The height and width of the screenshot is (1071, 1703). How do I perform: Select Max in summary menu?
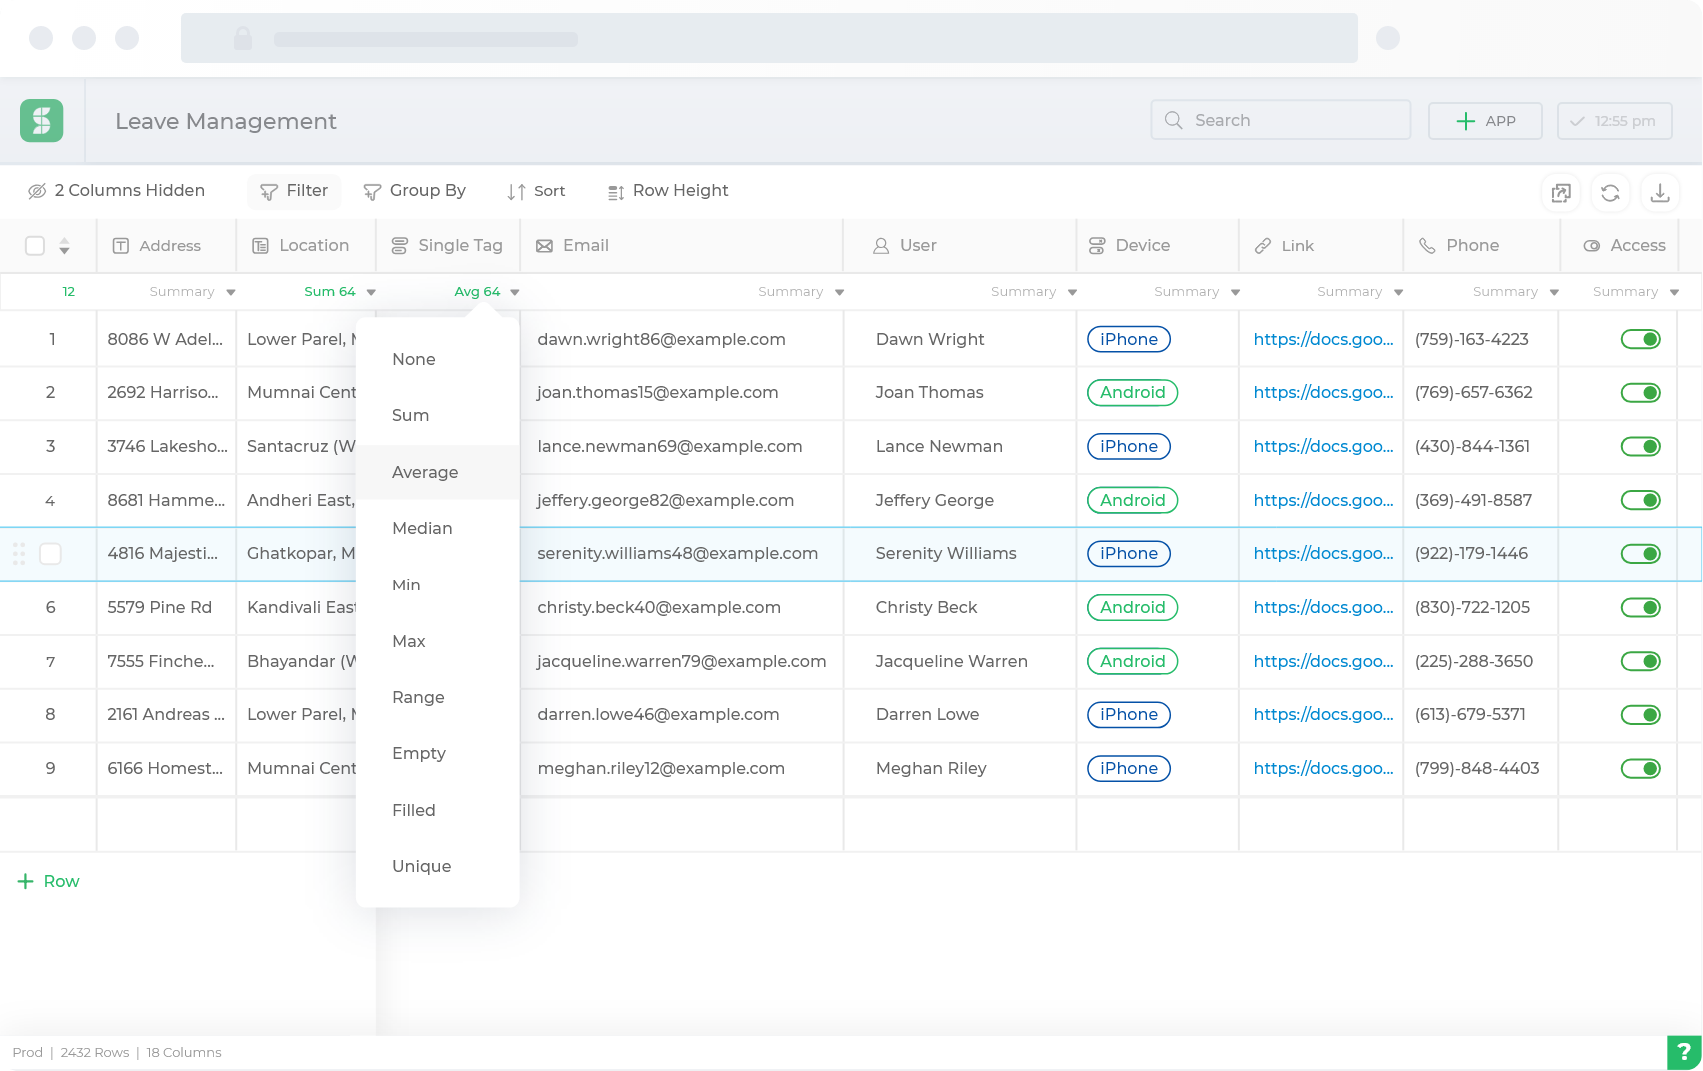coord(438,642)
